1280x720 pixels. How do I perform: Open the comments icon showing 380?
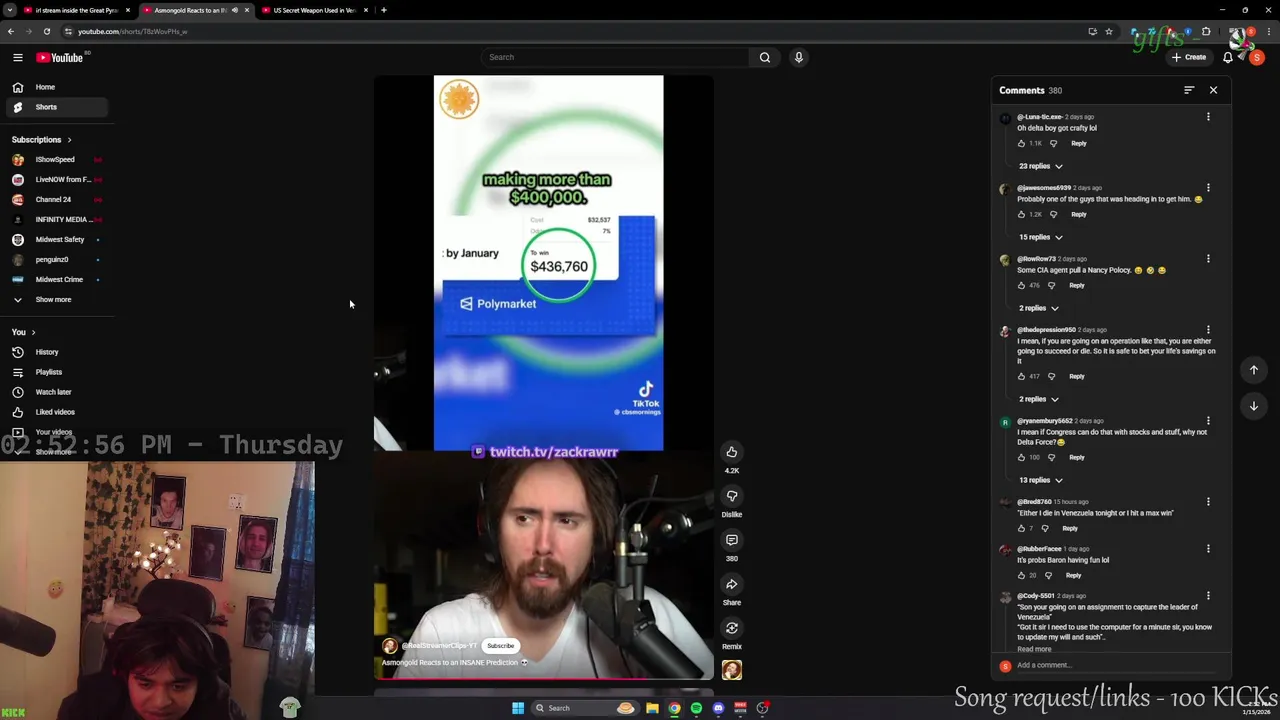point(732,540)
